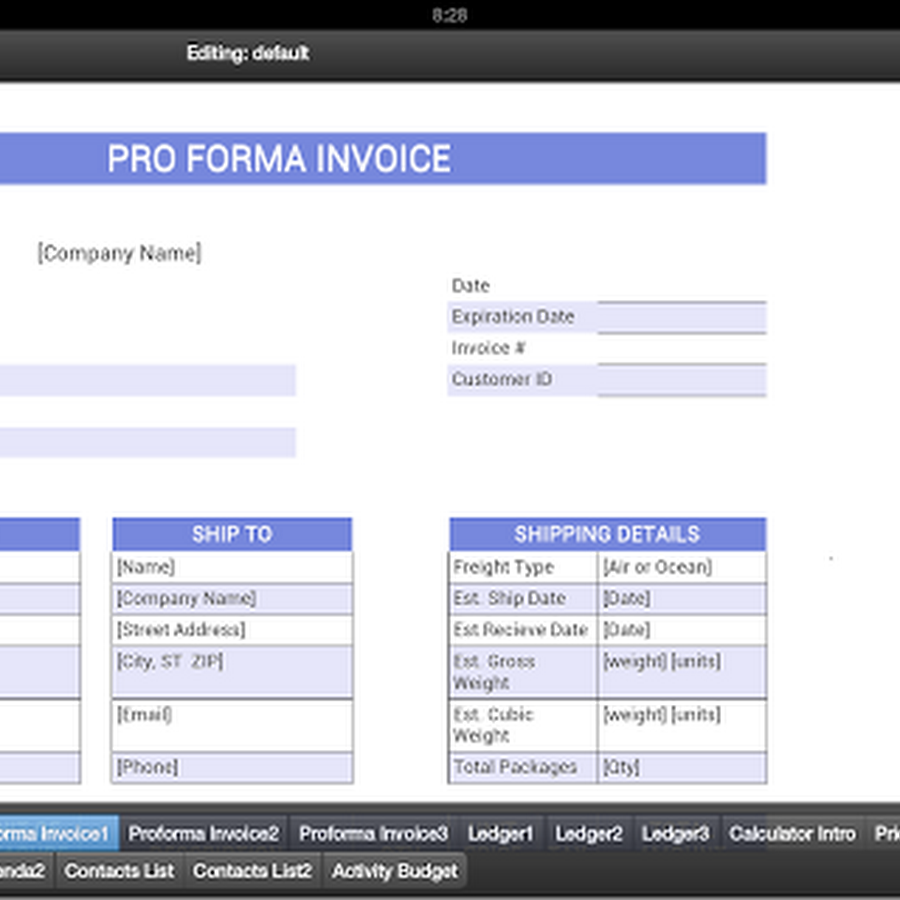This screenshot has height=900, width=900.
Task: Select the Contacts List2 tab
Action: point(253,871)
